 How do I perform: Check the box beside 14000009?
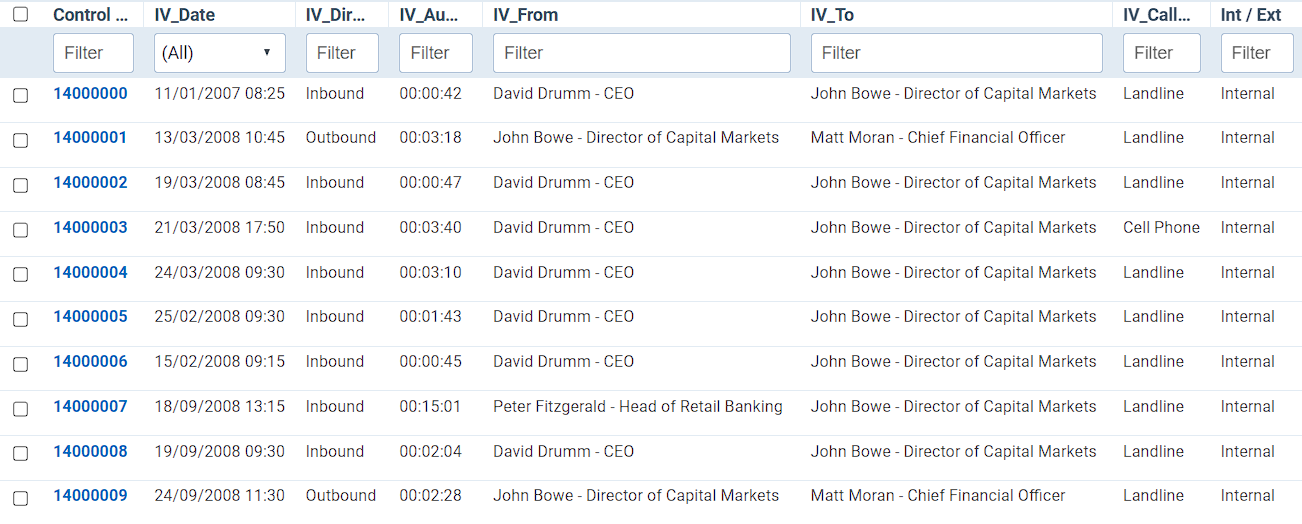[20, 497]
